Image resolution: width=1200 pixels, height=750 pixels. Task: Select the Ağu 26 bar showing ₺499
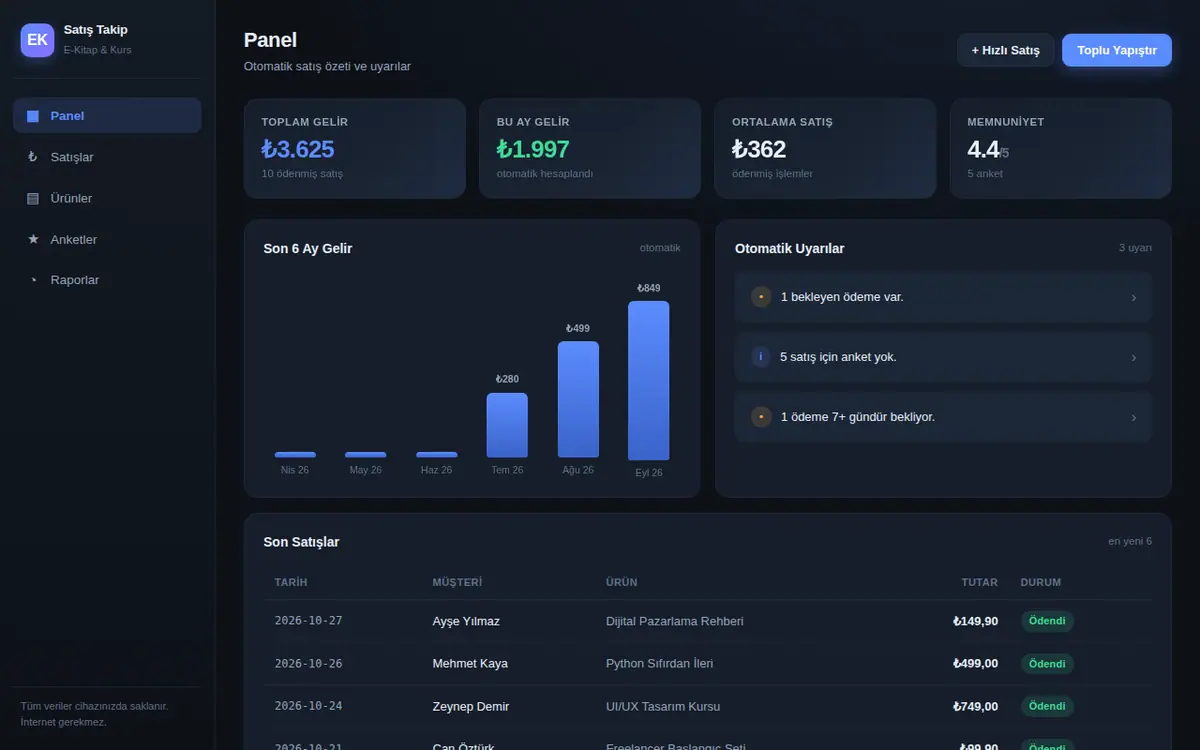[x=578, y=400]
